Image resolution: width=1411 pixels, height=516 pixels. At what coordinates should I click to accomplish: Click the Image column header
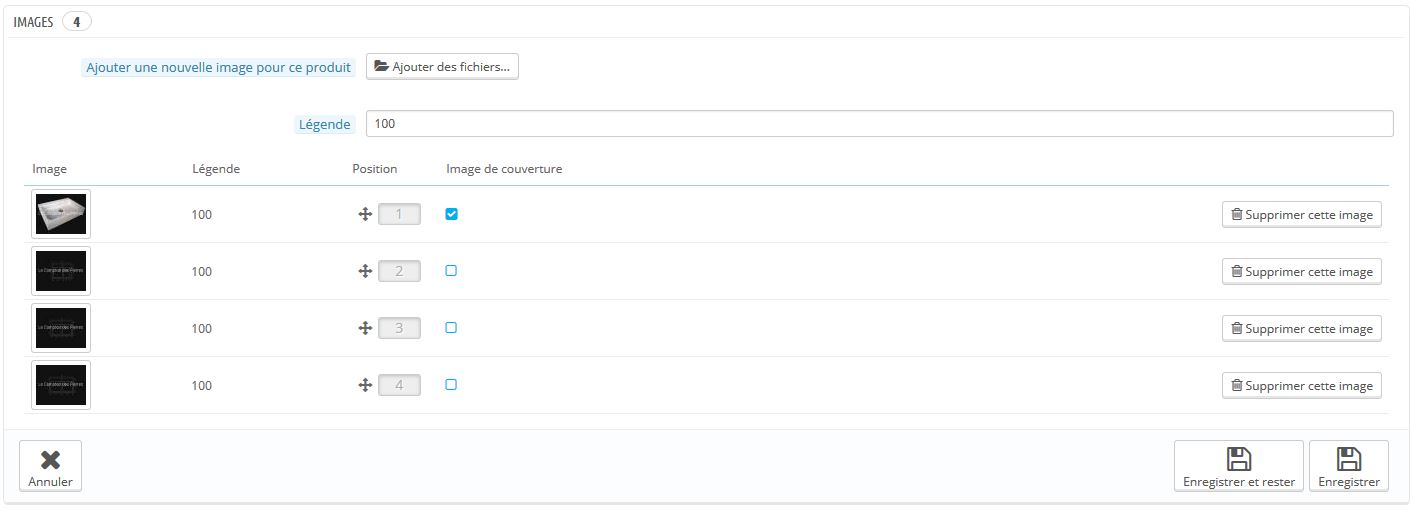[x=49, y=169]
